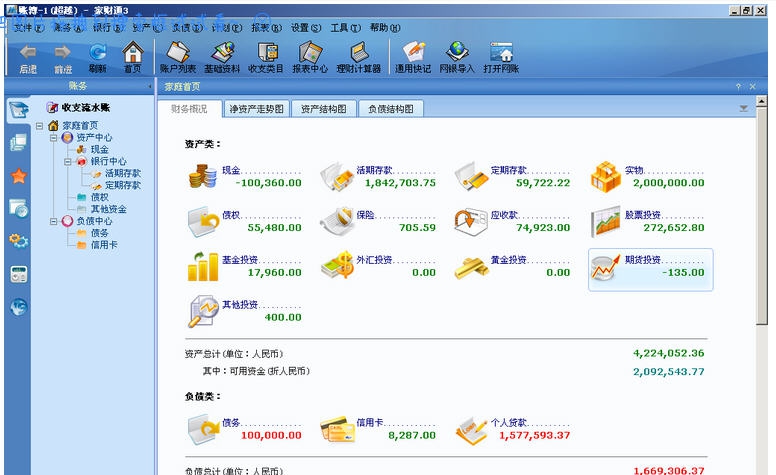The image size is (776, 475).
Task: Click the 4,224,052.36 total assets value
Action: click(x=669, y=353)
